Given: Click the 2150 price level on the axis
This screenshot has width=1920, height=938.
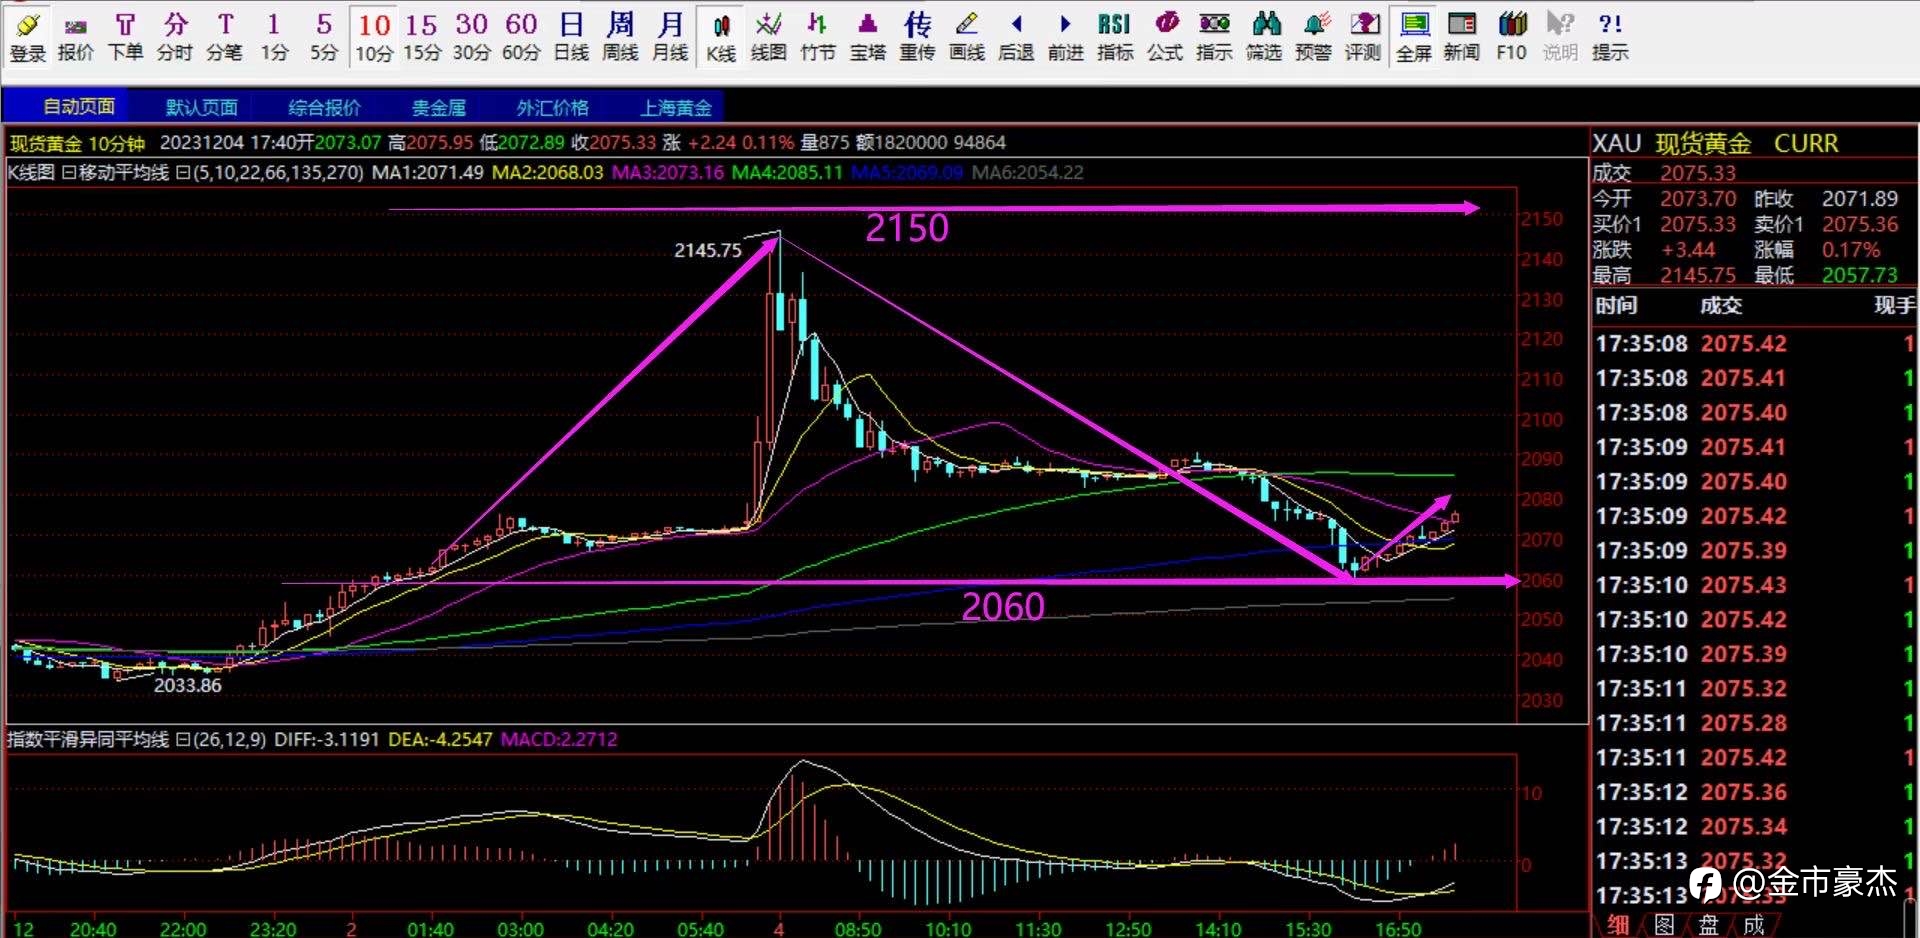Looking at the screenshot, I should [x=1541, y=218].
